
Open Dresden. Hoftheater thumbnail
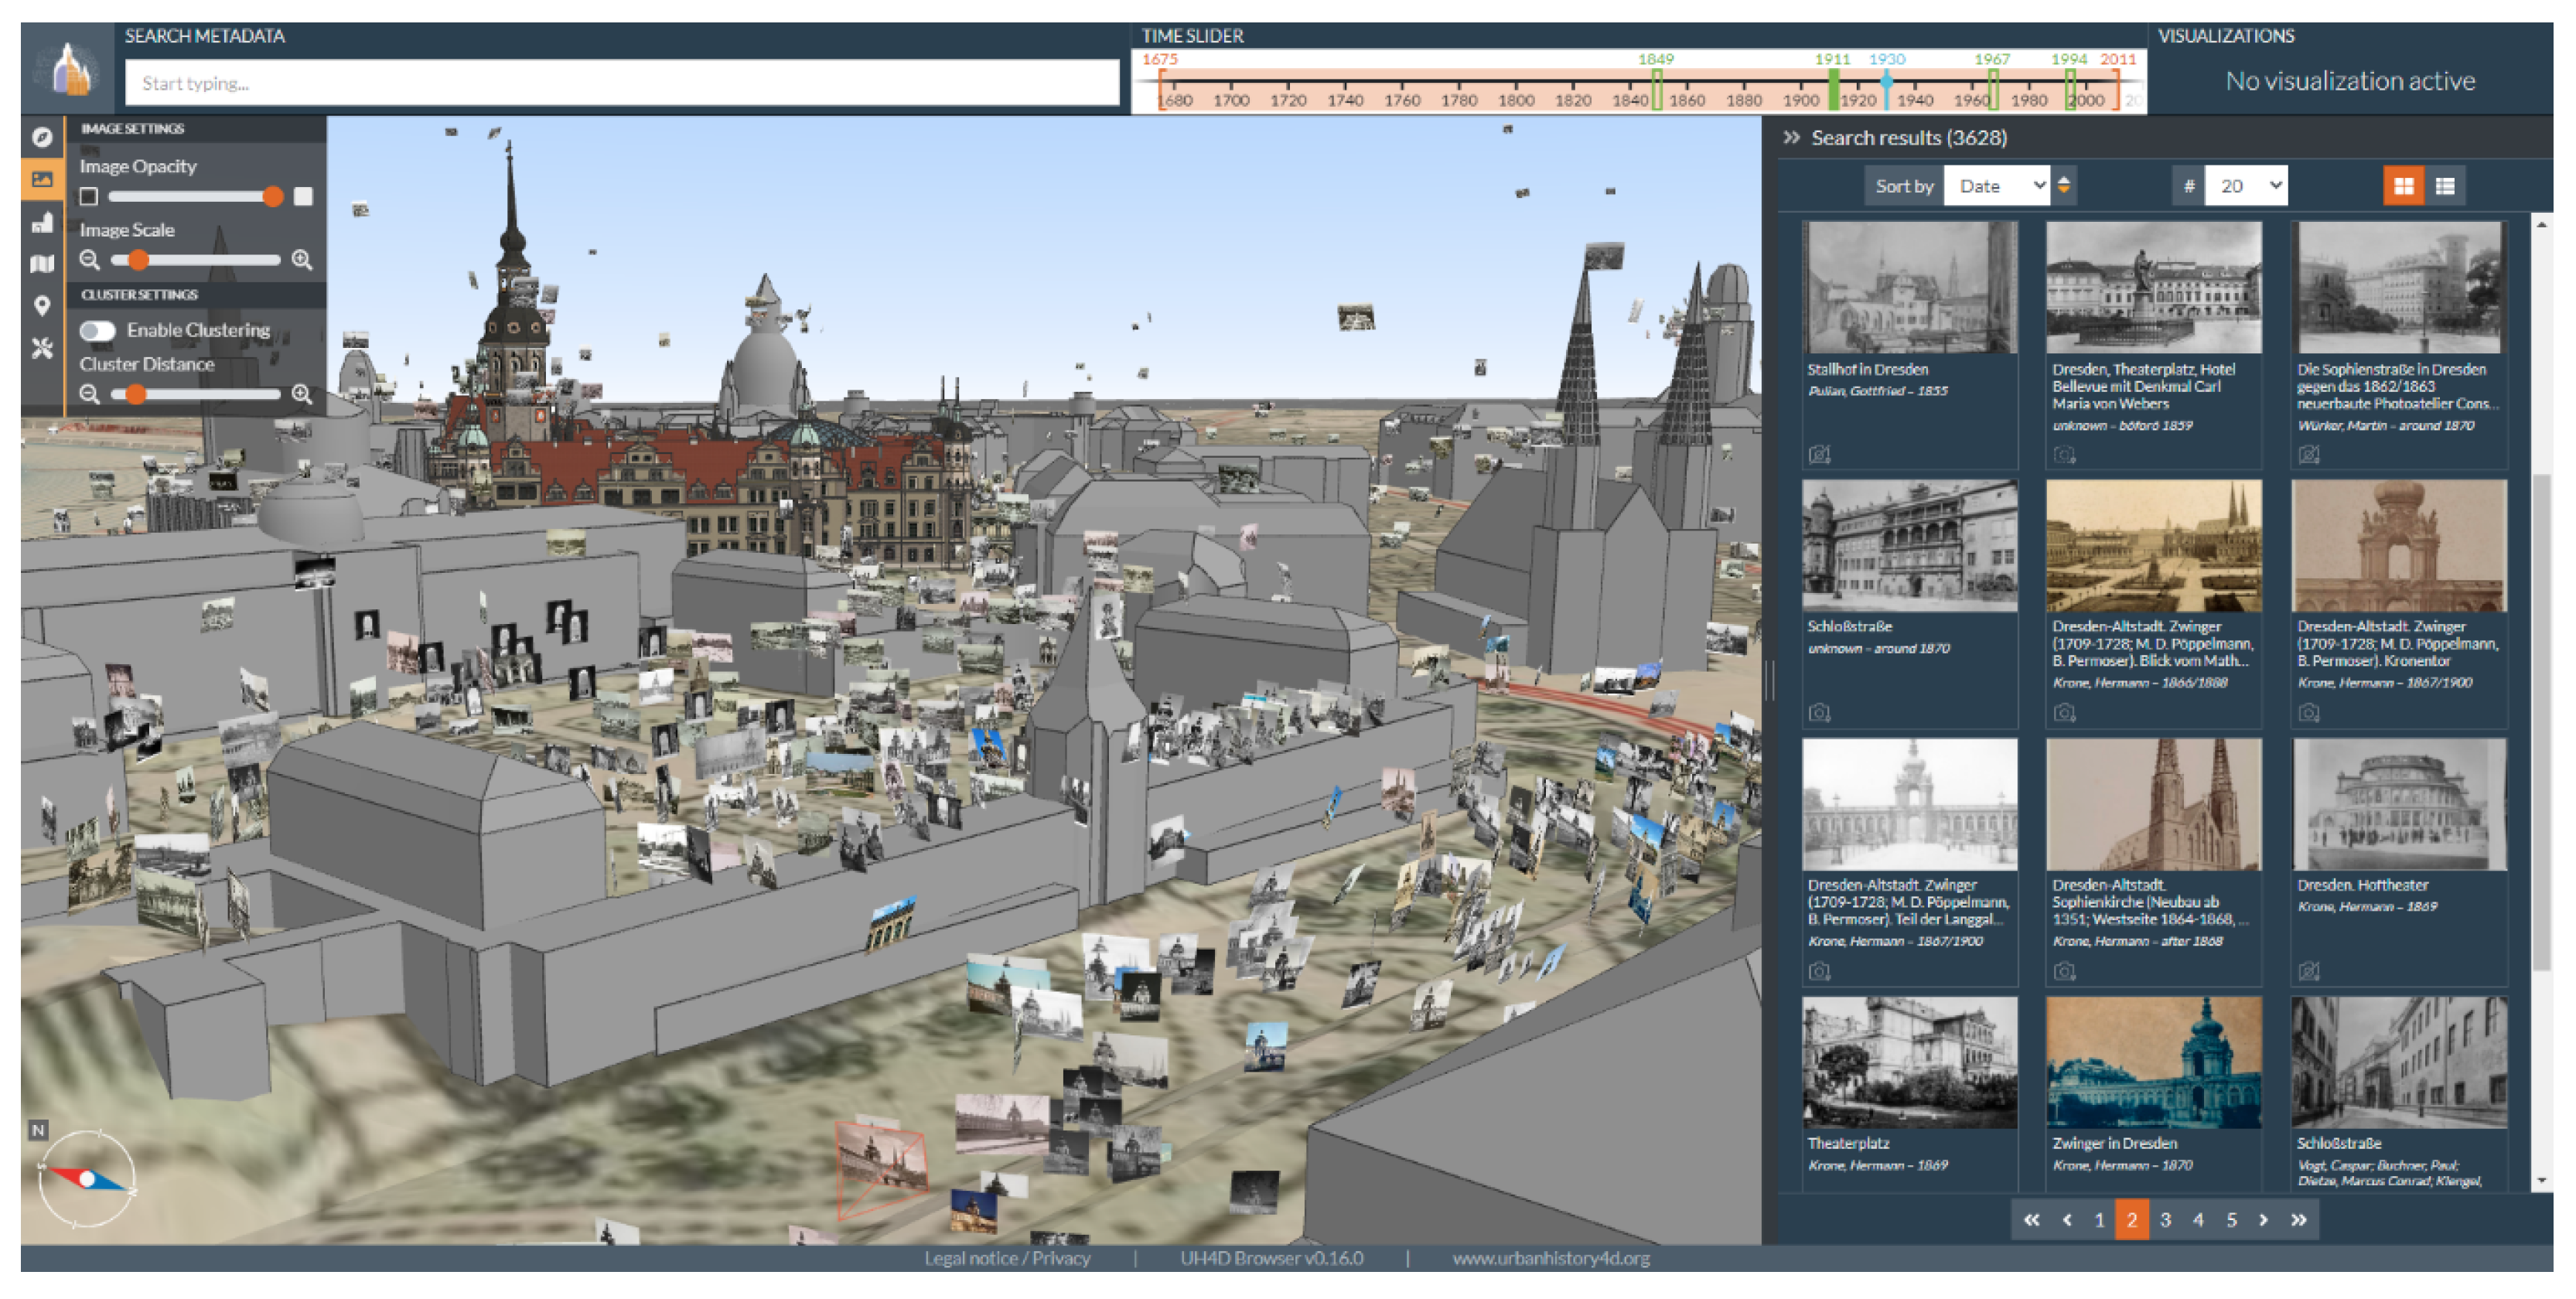(x=2399, y=804)
